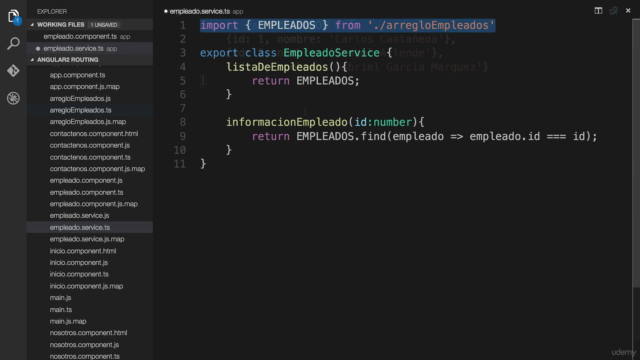Click the EXPLORER panel title
Screen dimensions: 640x360
[x=52, y=11]
